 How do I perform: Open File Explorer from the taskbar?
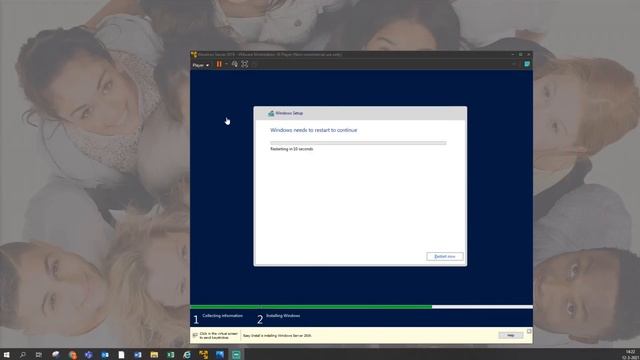[x=154, y=355]
